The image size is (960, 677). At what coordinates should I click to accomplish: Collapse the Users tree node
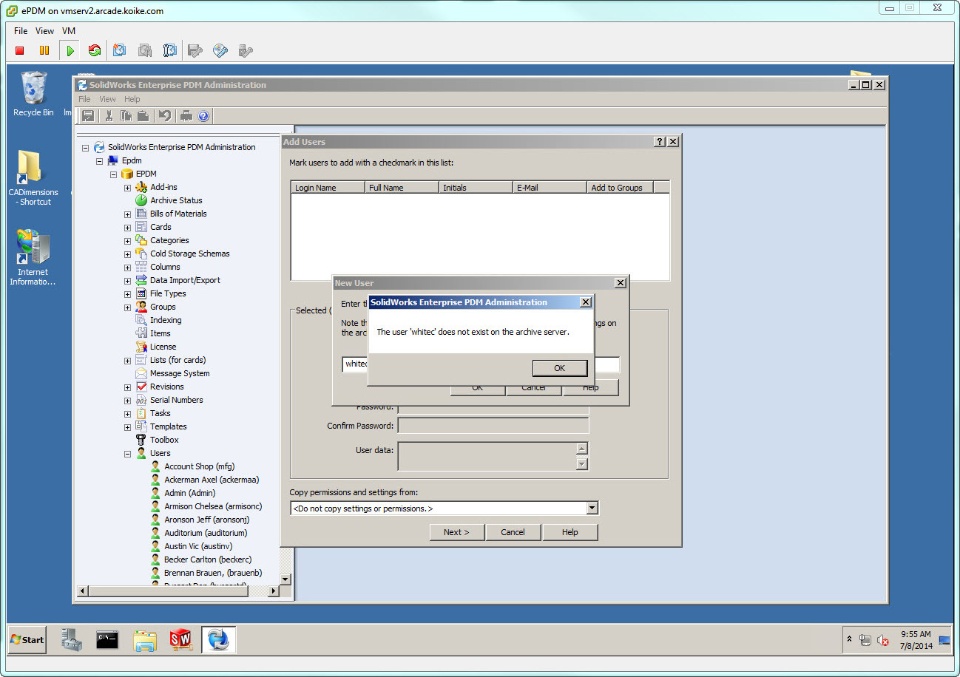point(127,454)
